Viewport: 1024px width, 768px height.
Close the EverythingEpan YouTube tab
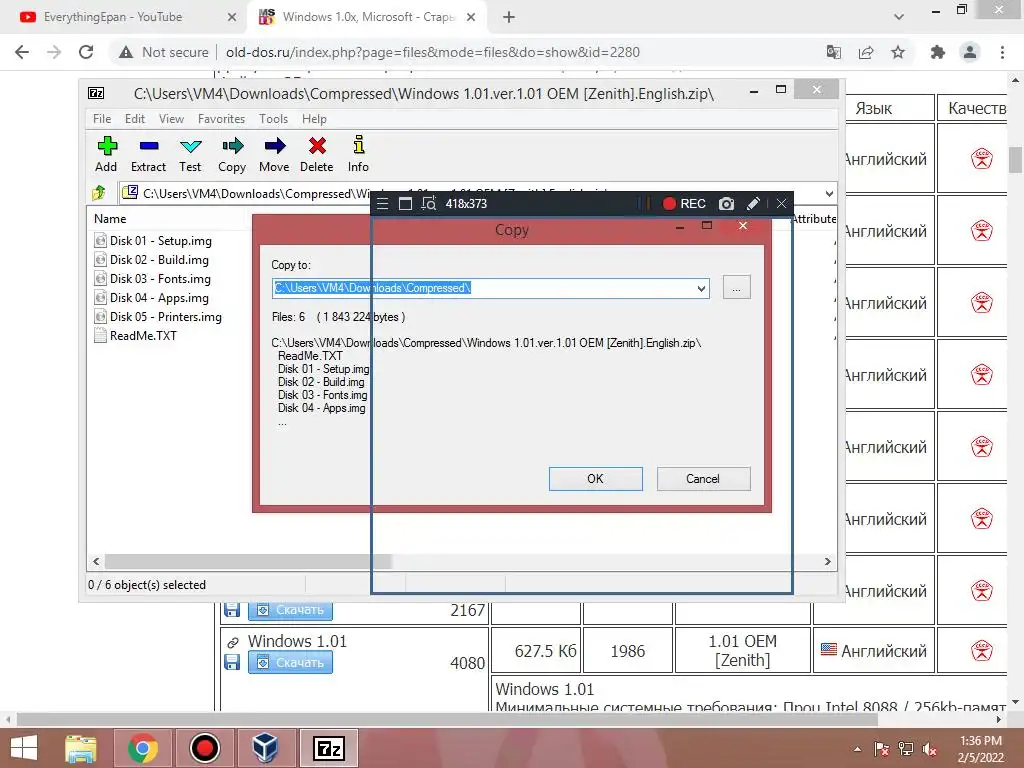click(x=231, y=17)
